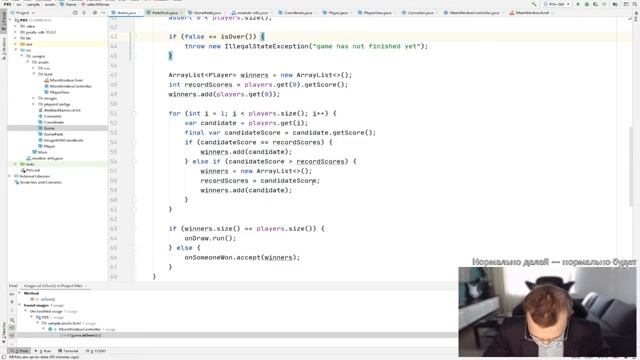Click the Search Everywhere magnifier icon

[636, 4]
